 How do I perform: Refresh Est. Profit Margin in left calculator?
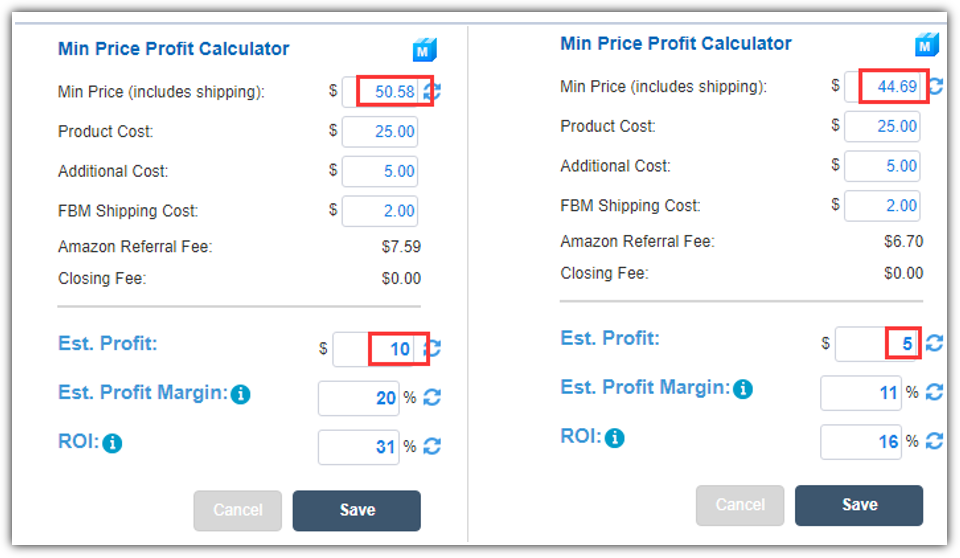coord(432,398)
